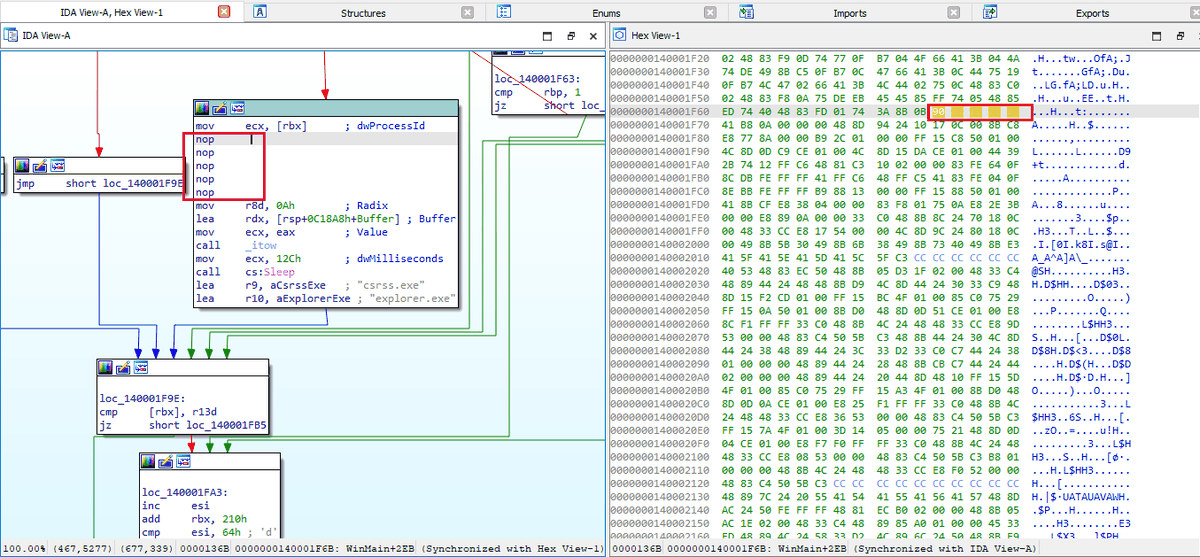Click the IDA View-A panel title

click(47, 35)
